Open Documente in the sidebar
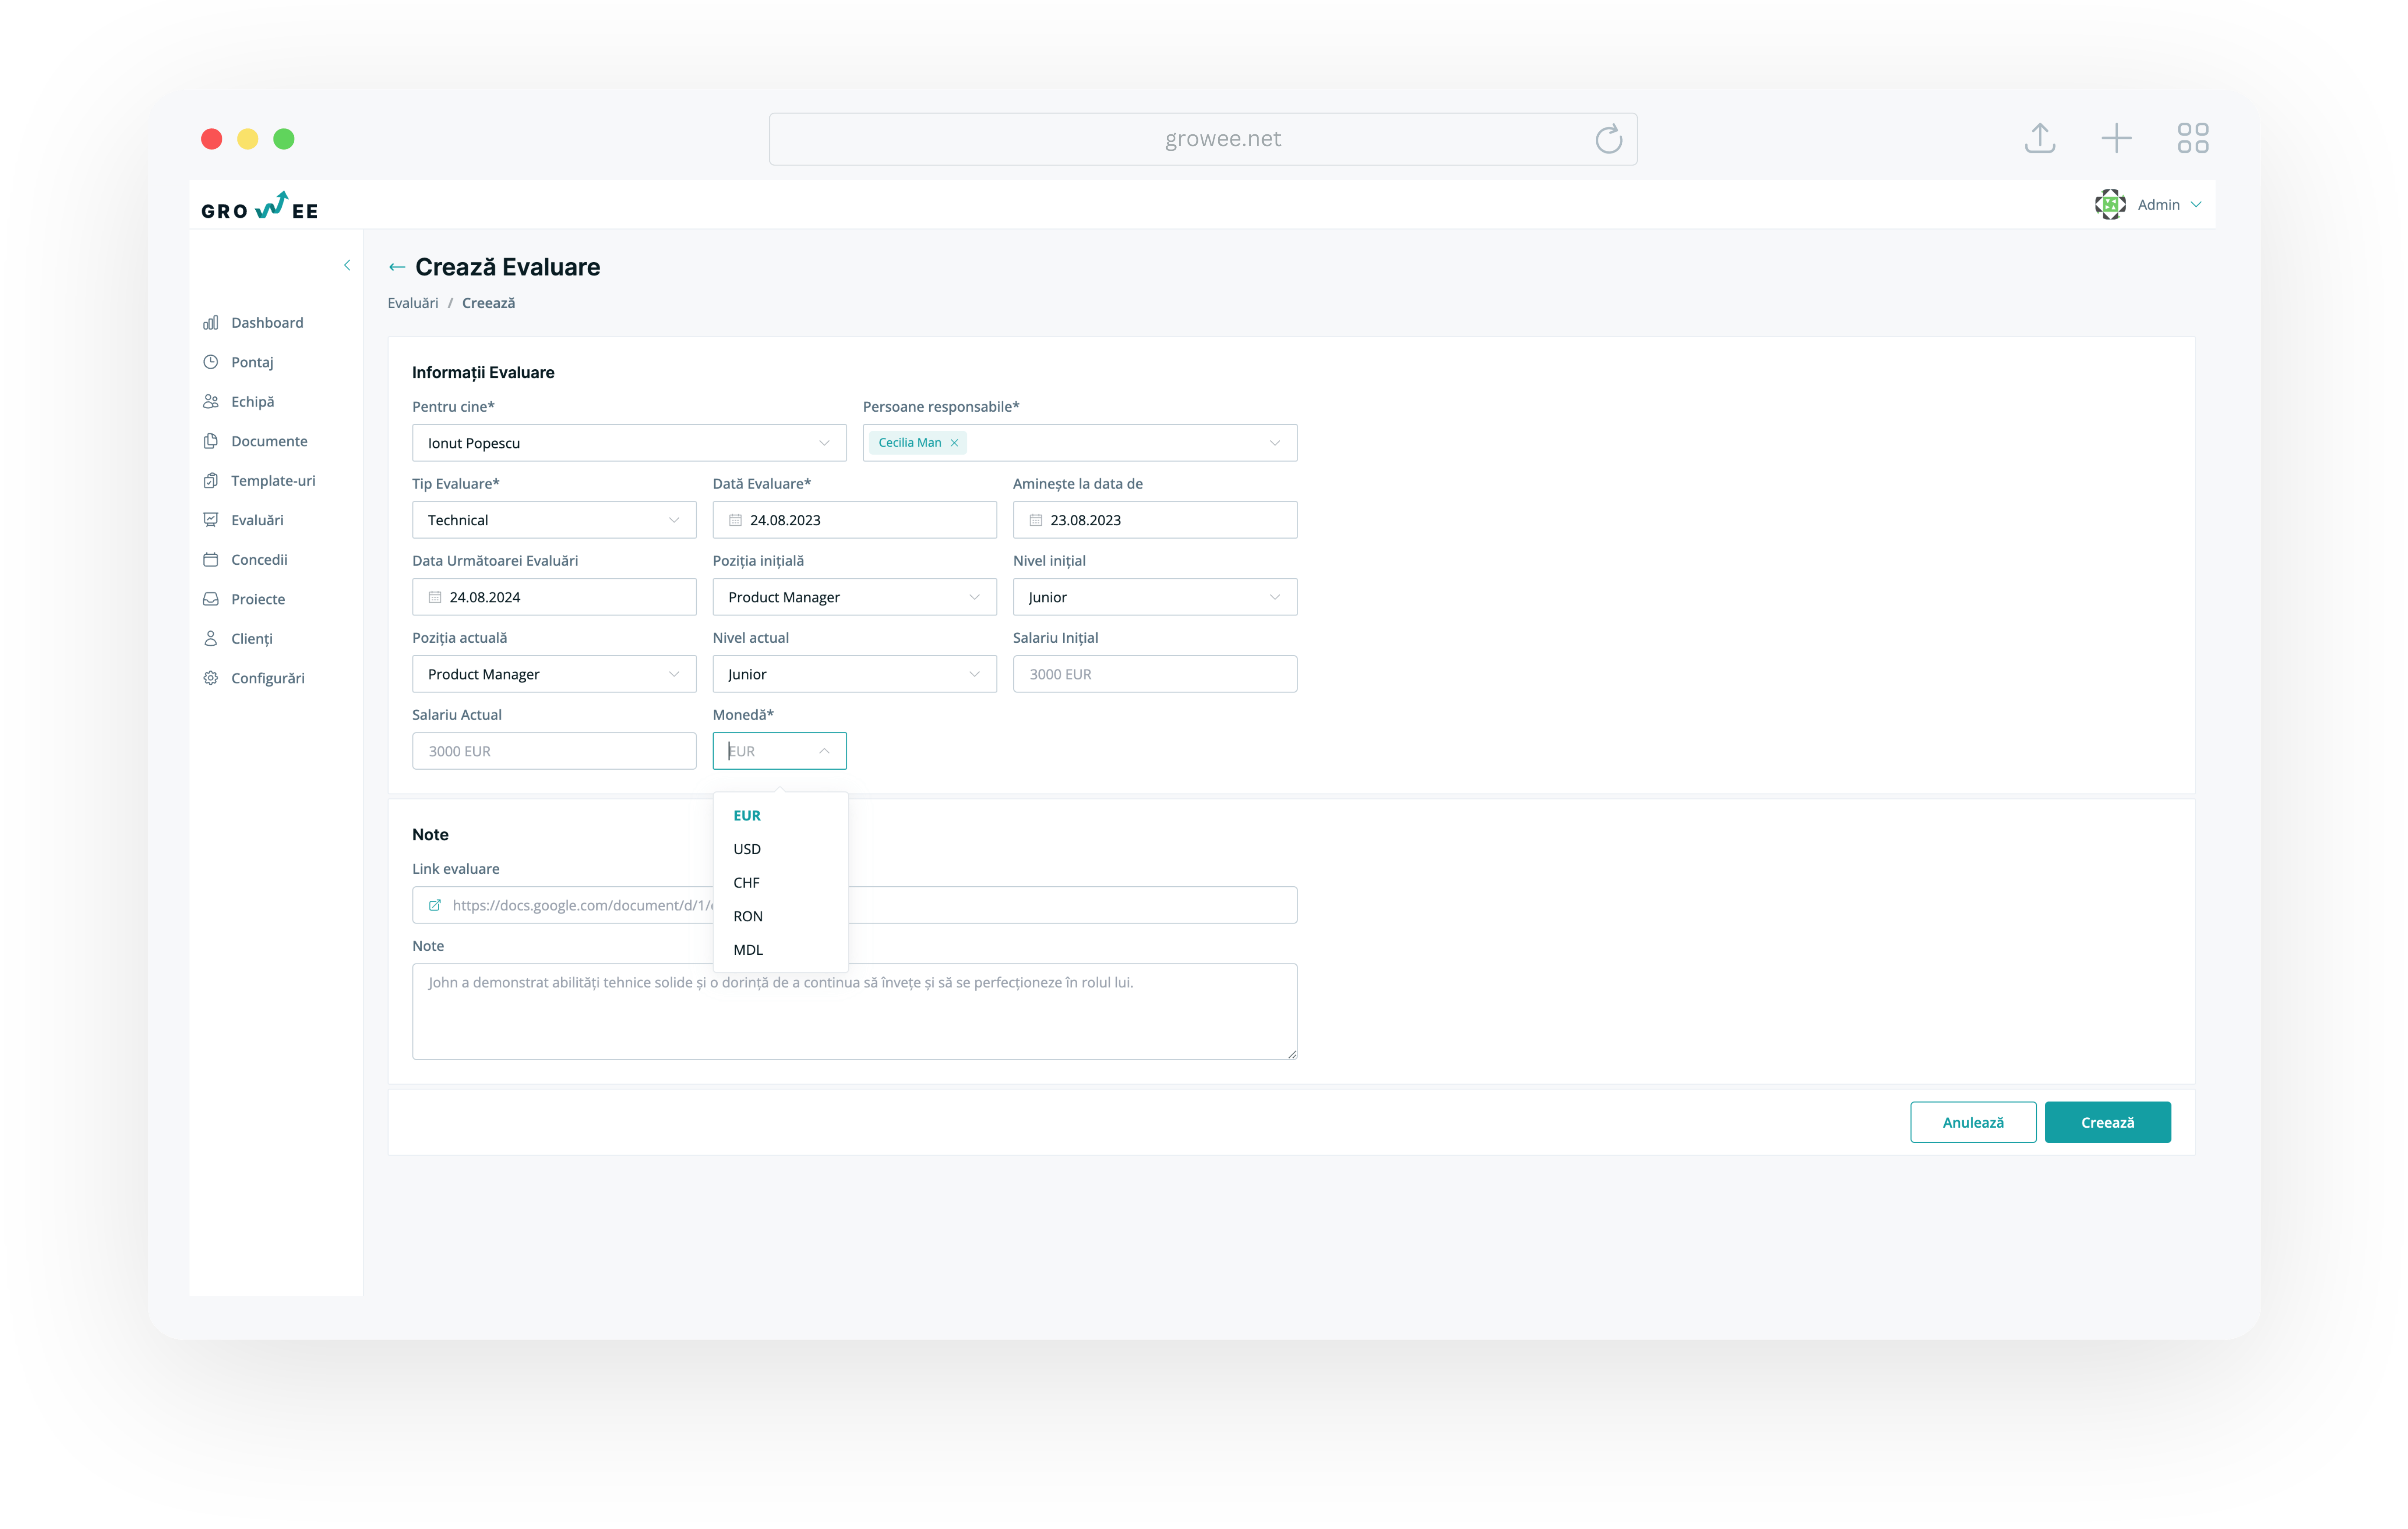2408x1529 pixels. [x=269, y=441]
